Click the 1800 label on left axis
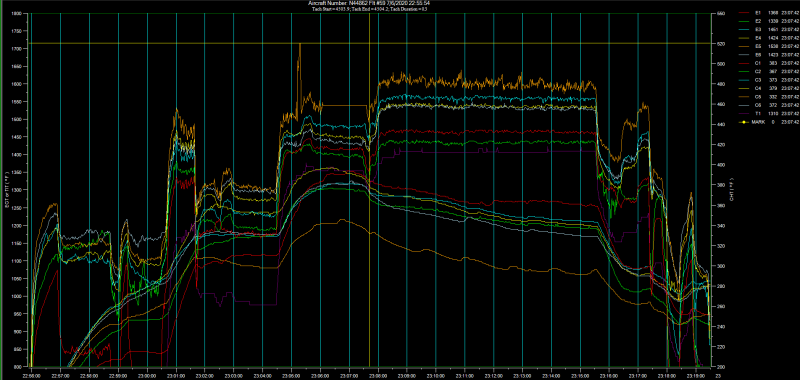Screen dimensions: 800x380 [17, 13]
